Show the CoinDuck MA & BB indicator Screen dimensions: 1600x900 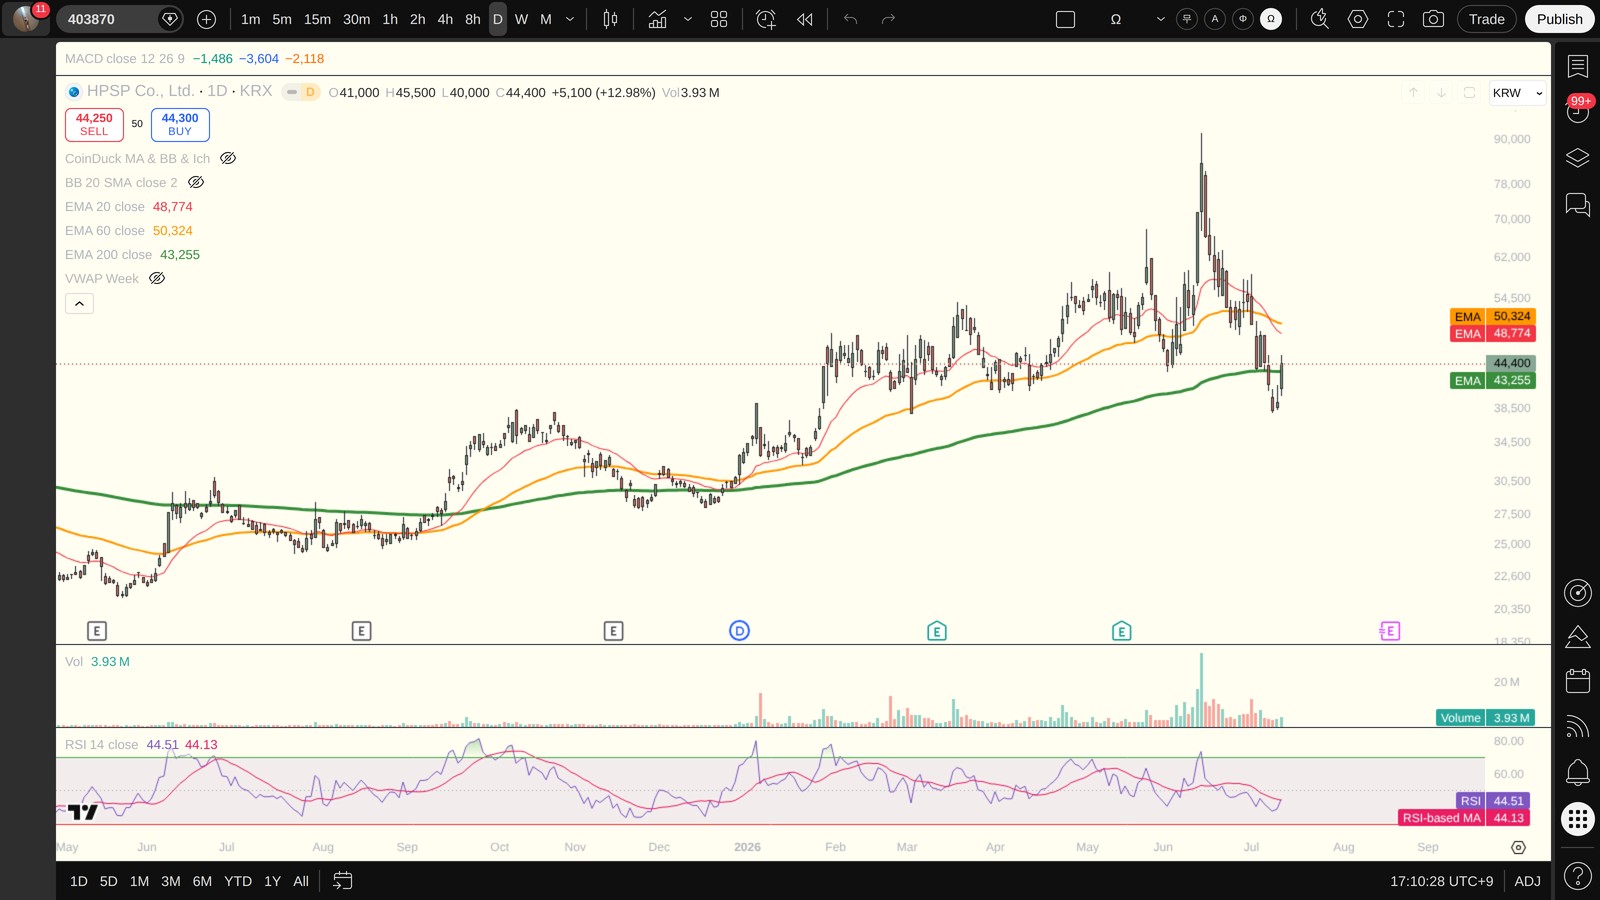228,158
